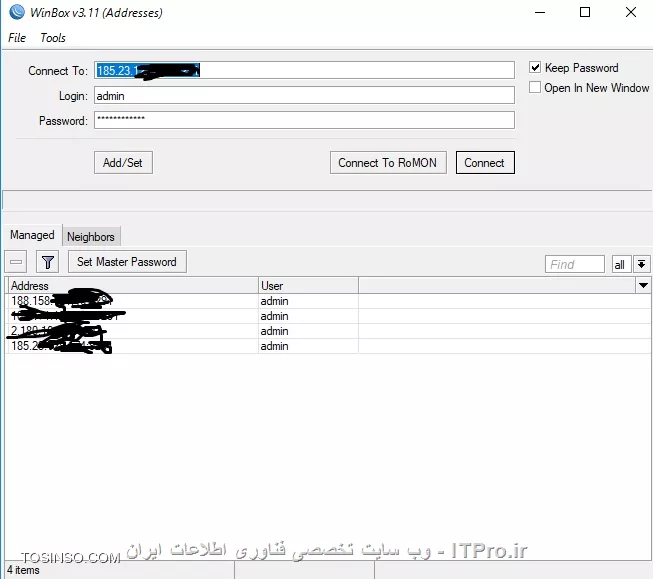
Task: Sort by the User column header
Action: (x=308, y=286)
